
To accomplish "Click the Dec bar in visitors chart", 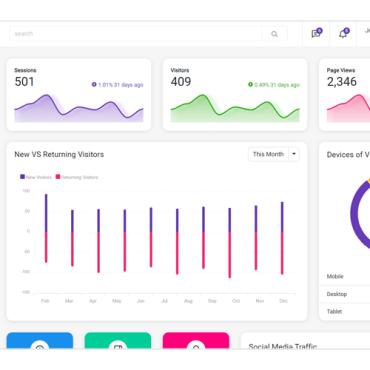I will tap(282, 238).
